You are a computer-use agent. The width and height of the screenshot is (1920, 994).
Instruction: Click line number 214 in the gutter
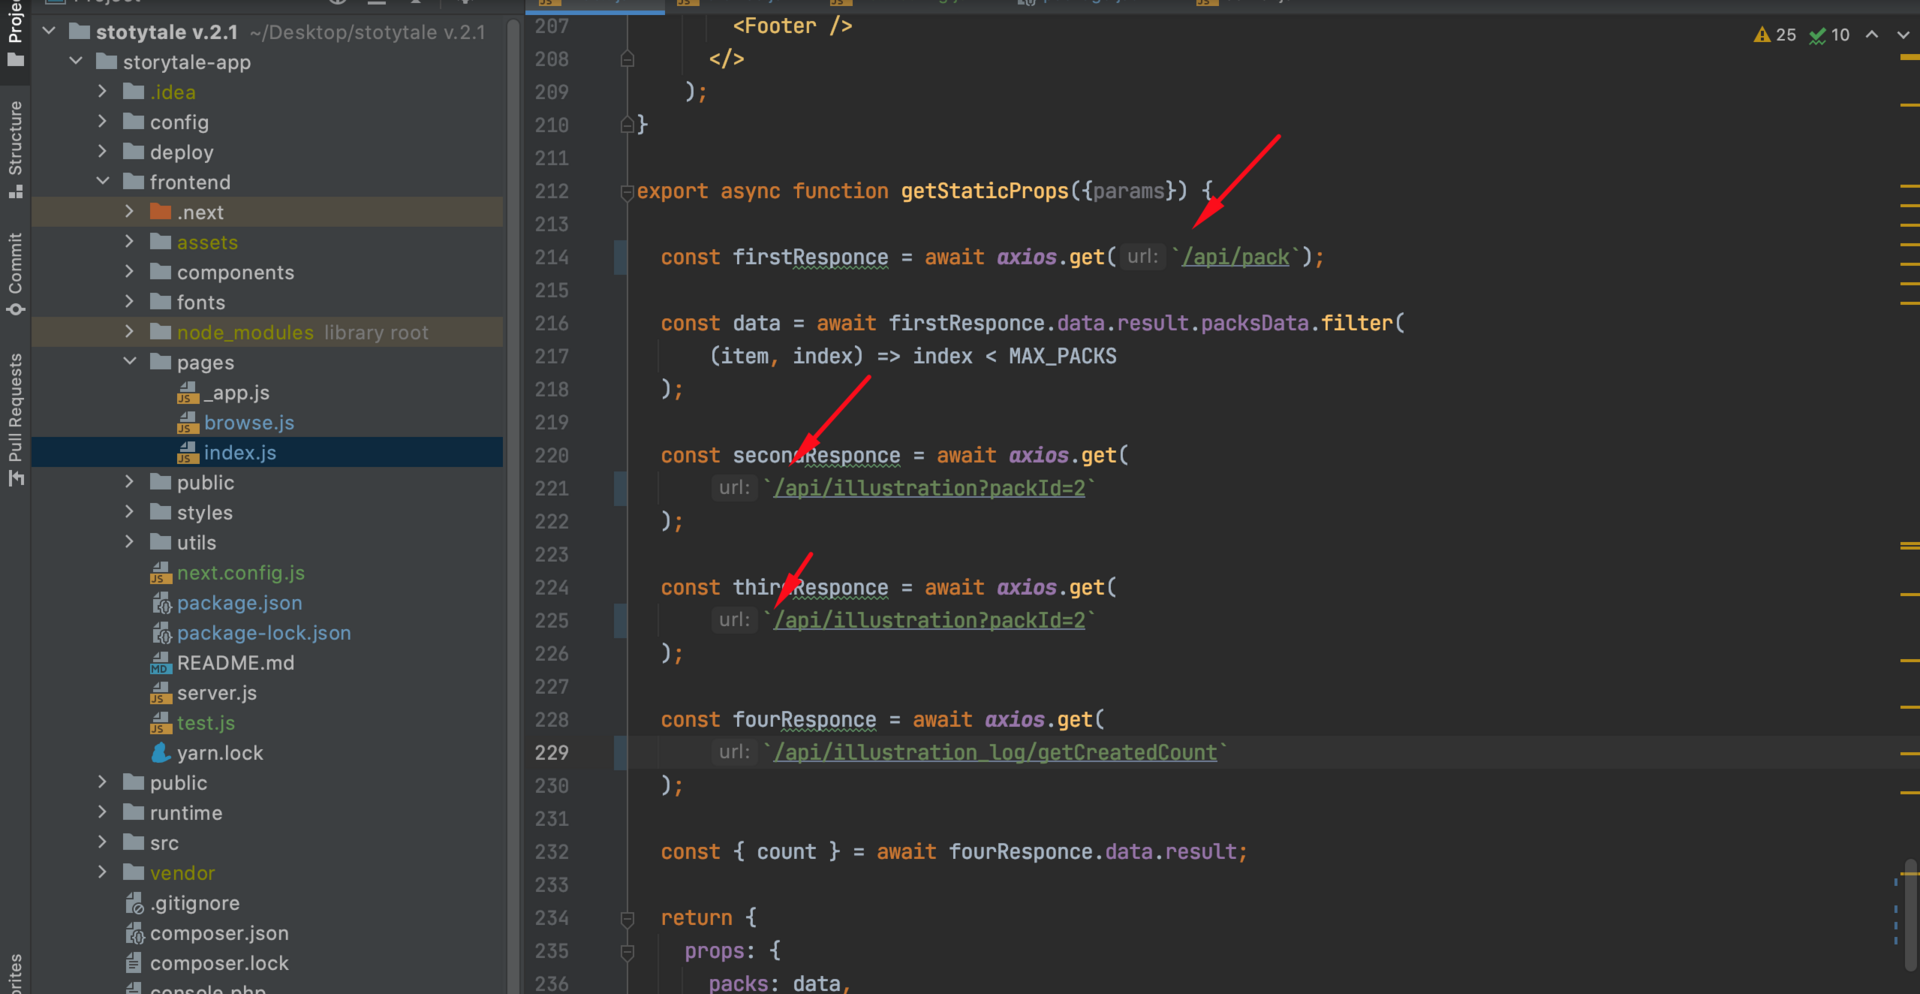coord(552,257)
